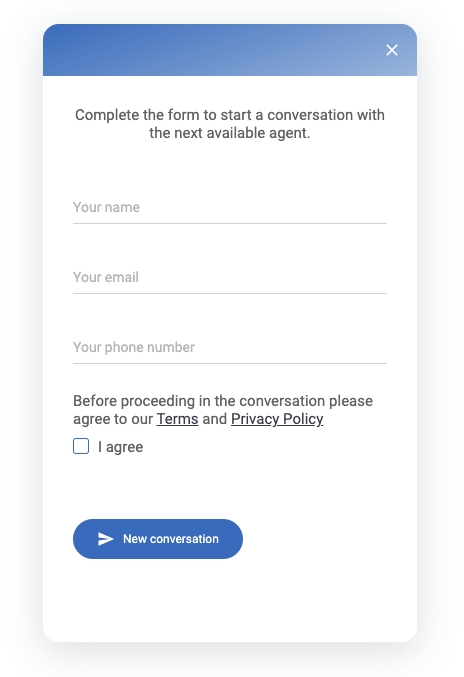Activate the Your phone number field
Viewport: 464px width, 677px height.
coord(230,348)
